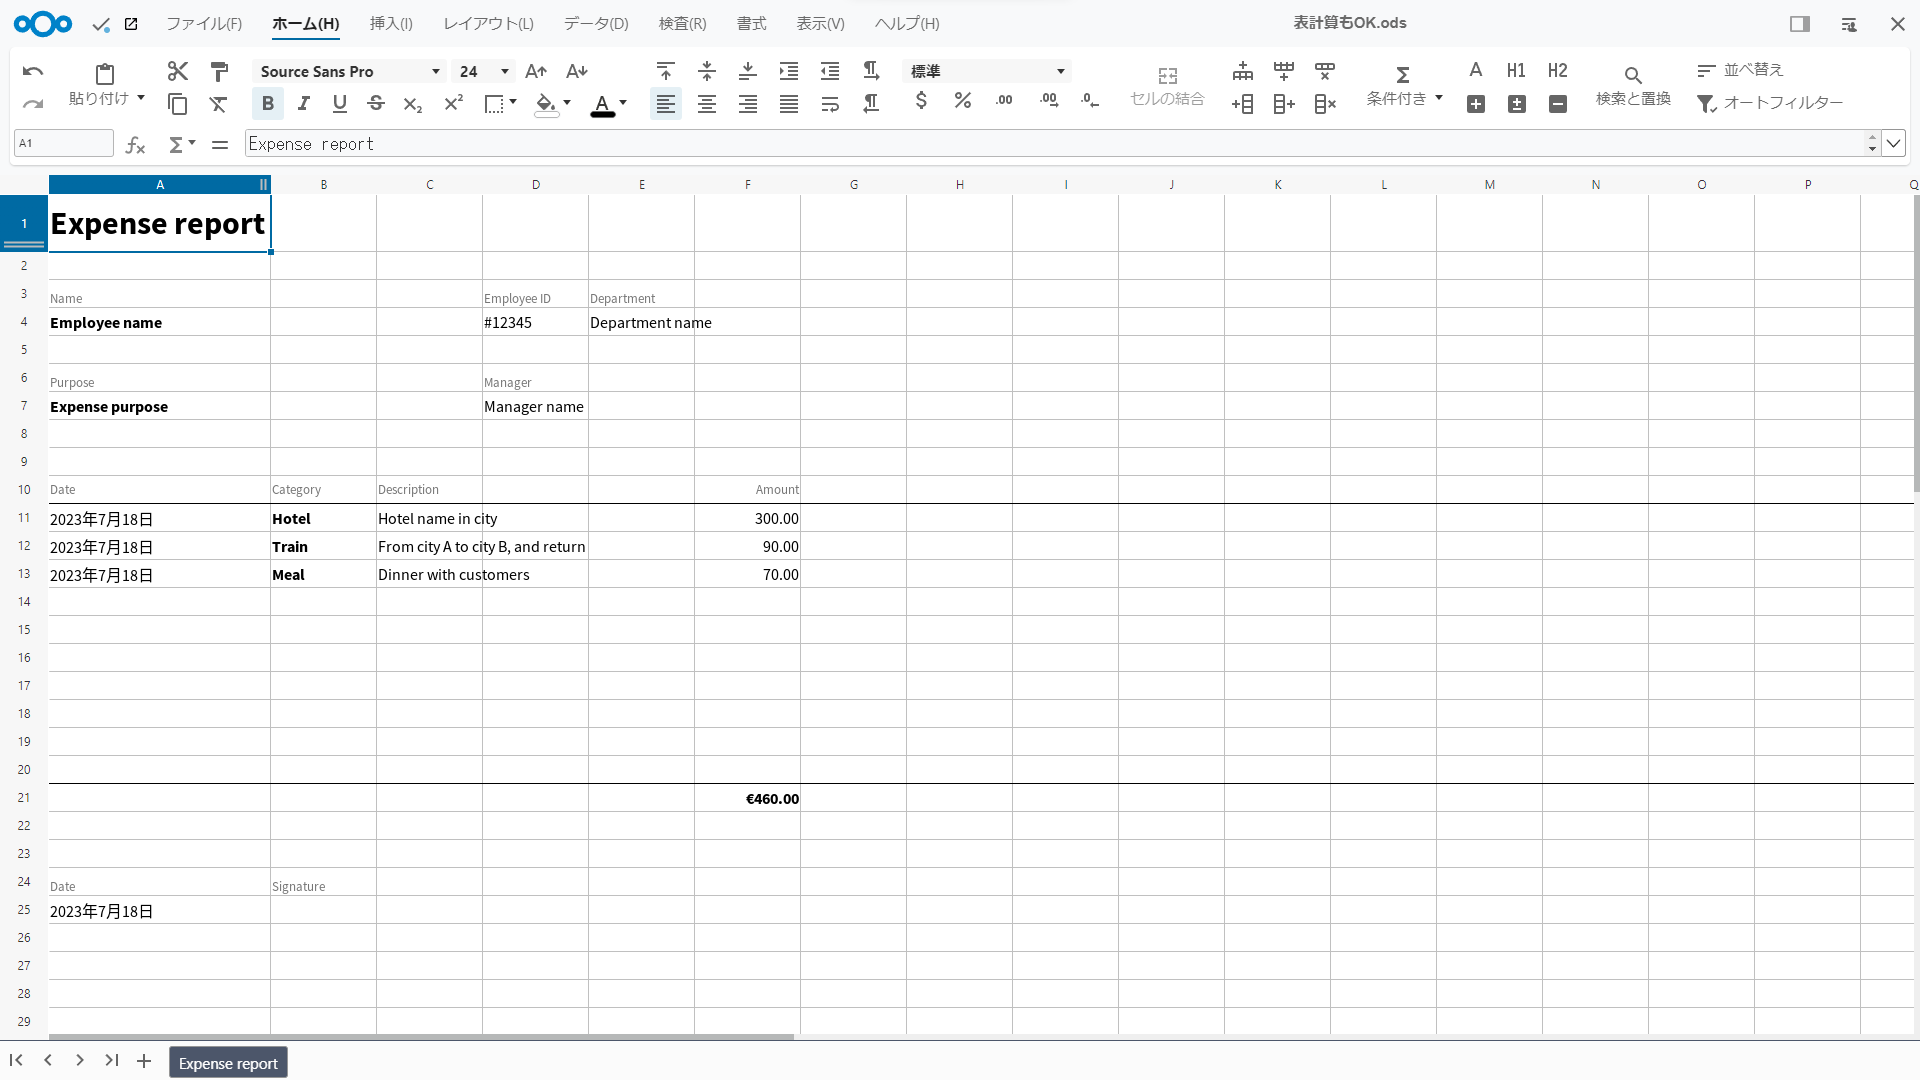The height and width of the screenshot is (1080, 1920).
Task: Open the 標準 number format dropdown
Action: [x=1060, y=71]
